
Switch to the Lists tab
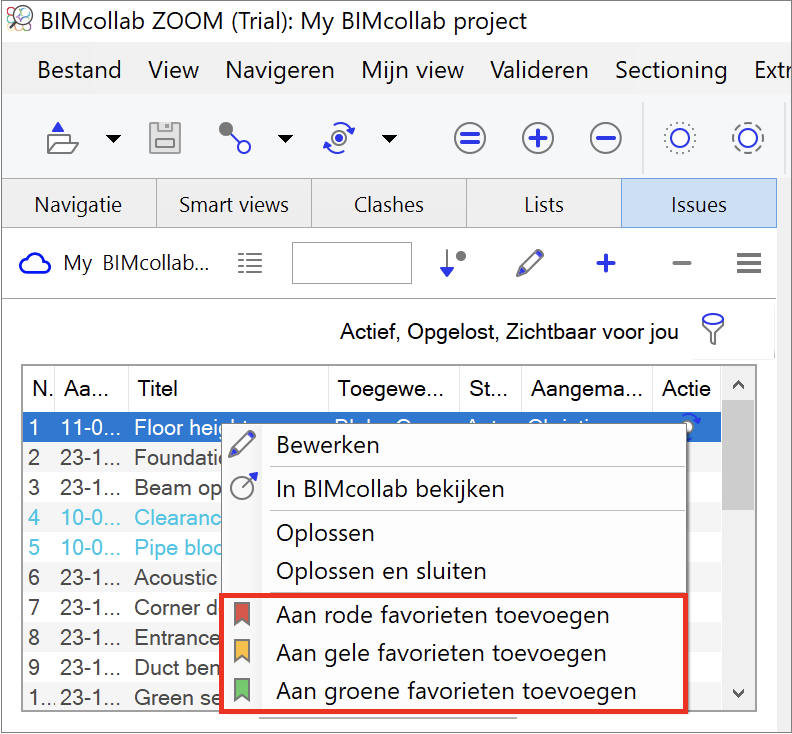point(544,205)
